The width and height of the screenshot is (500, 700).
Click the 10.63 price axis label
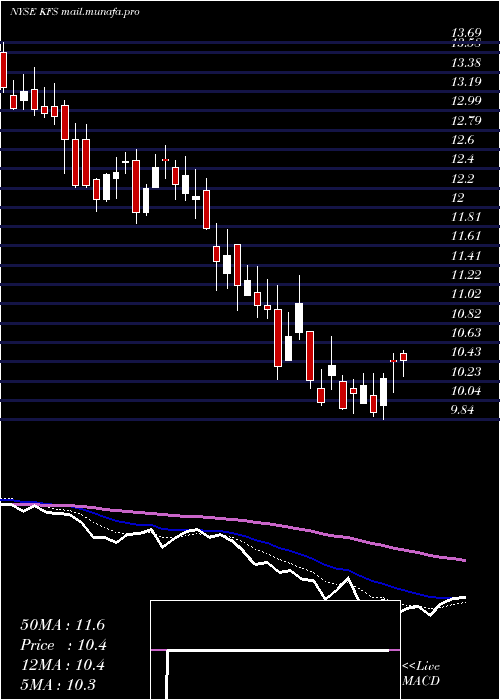tap(466, 333)
